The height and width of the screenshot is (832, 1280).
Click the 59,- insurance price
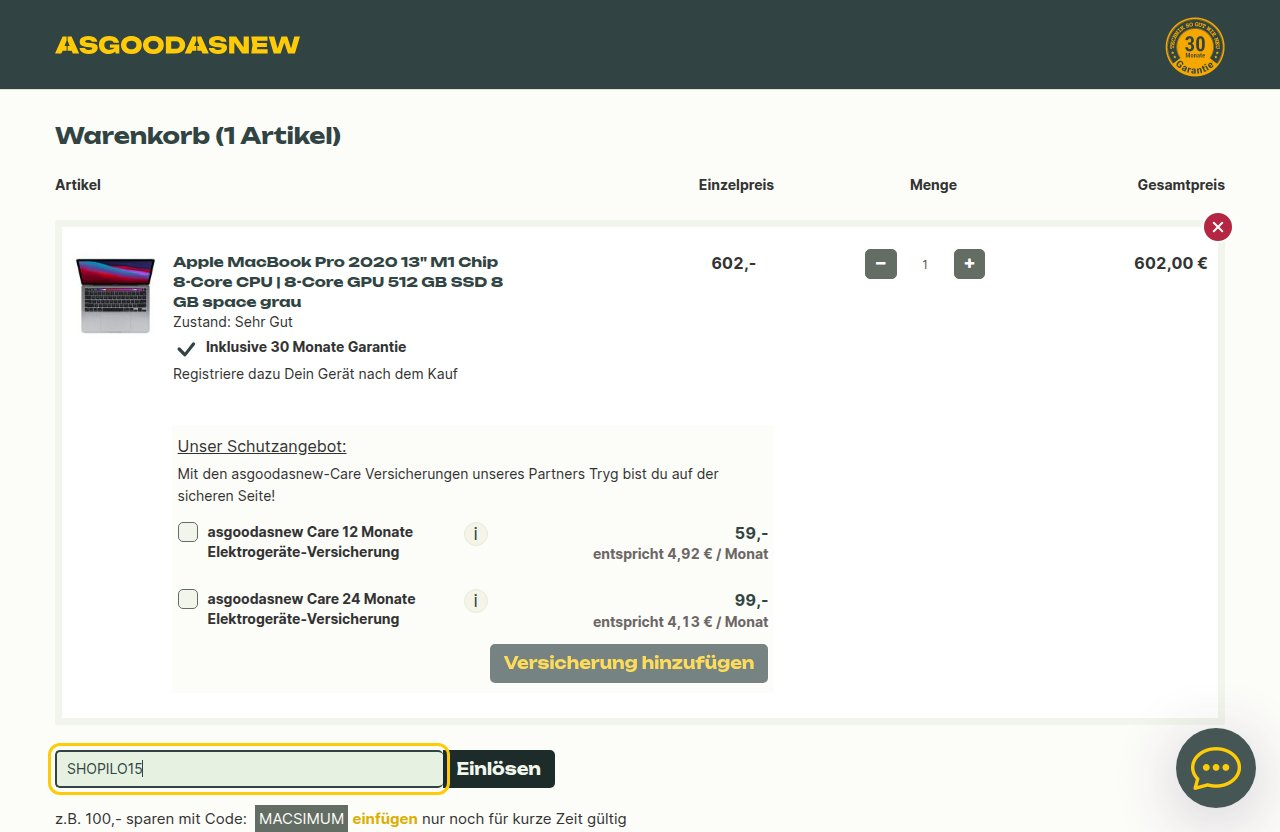click(751, 533)
